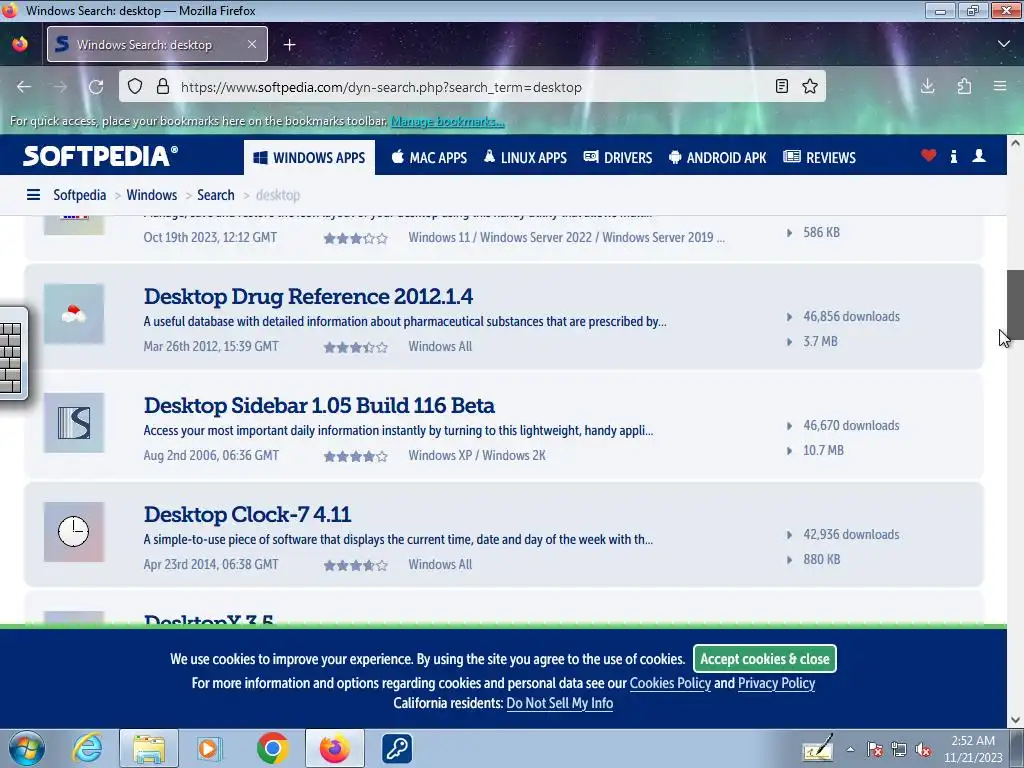Click the address bar URL field
The image size is (1024, 768).
pos(470,87)
